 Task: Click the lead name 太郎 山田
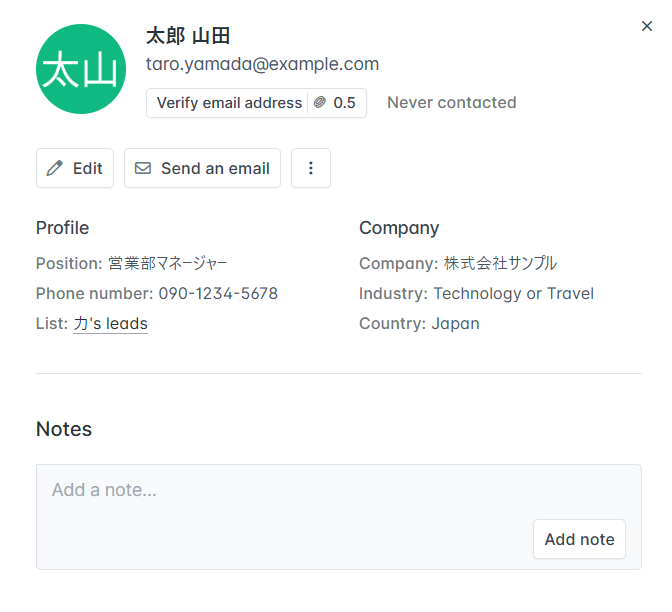[x=188, y=36]
